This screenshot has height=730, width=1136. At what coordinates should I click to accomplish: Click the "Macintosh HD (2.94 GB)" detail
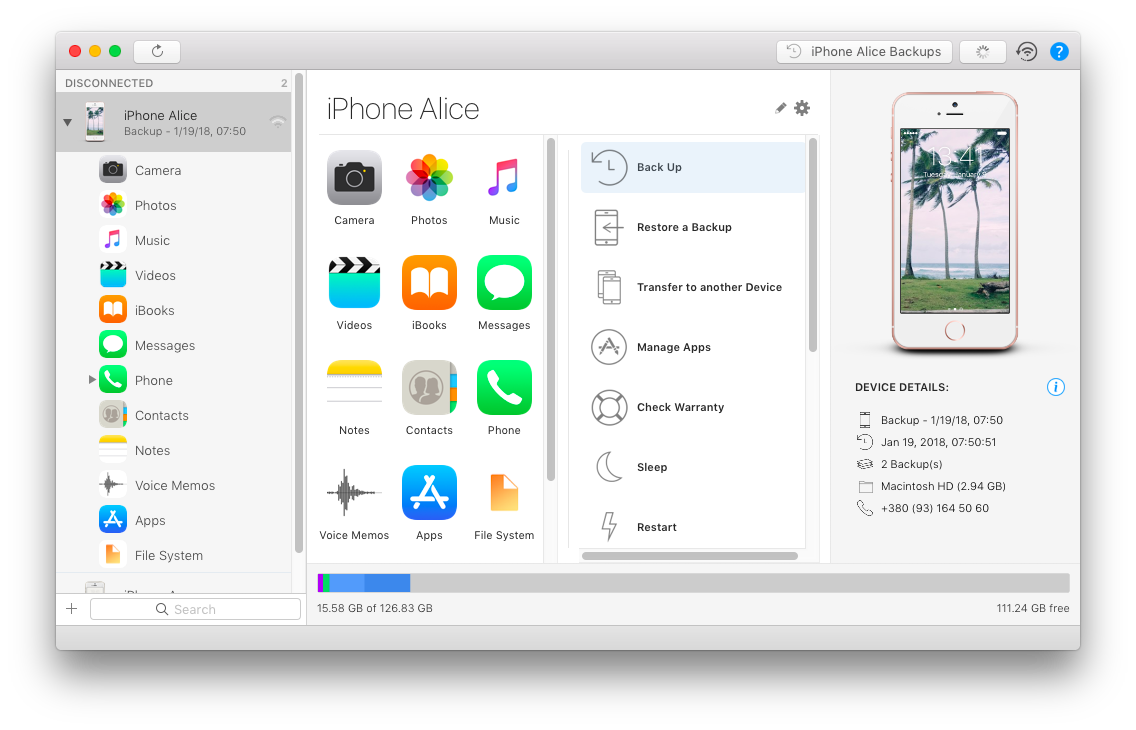[x=943, y=487]
